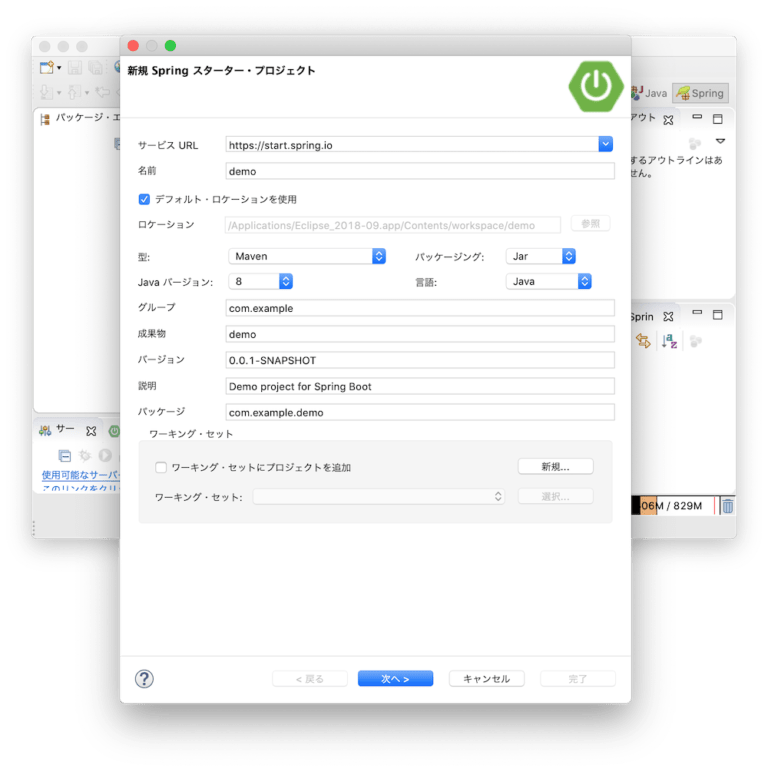The width and height of the screenshot is (768, 772).
Task: Open the Packaging dropdown showing Jar
Action: click(541, 256)
